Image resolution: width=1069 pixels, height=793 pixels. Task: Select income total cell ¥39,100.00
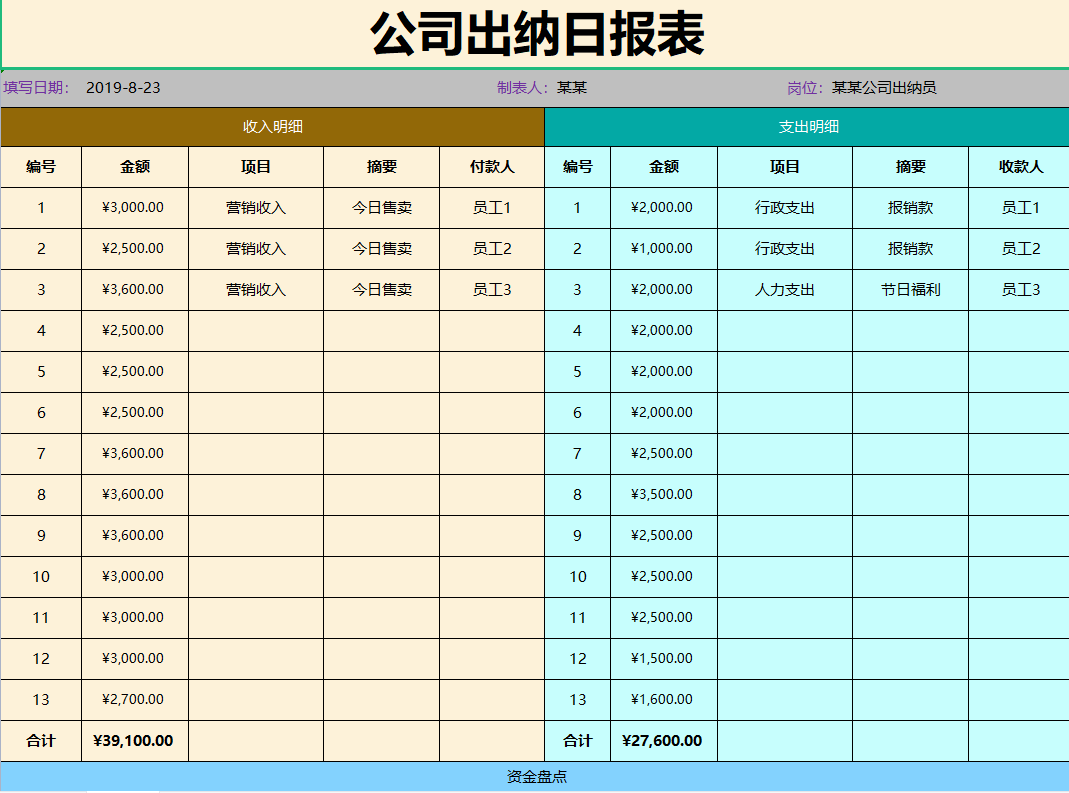(x=134, y=740)
